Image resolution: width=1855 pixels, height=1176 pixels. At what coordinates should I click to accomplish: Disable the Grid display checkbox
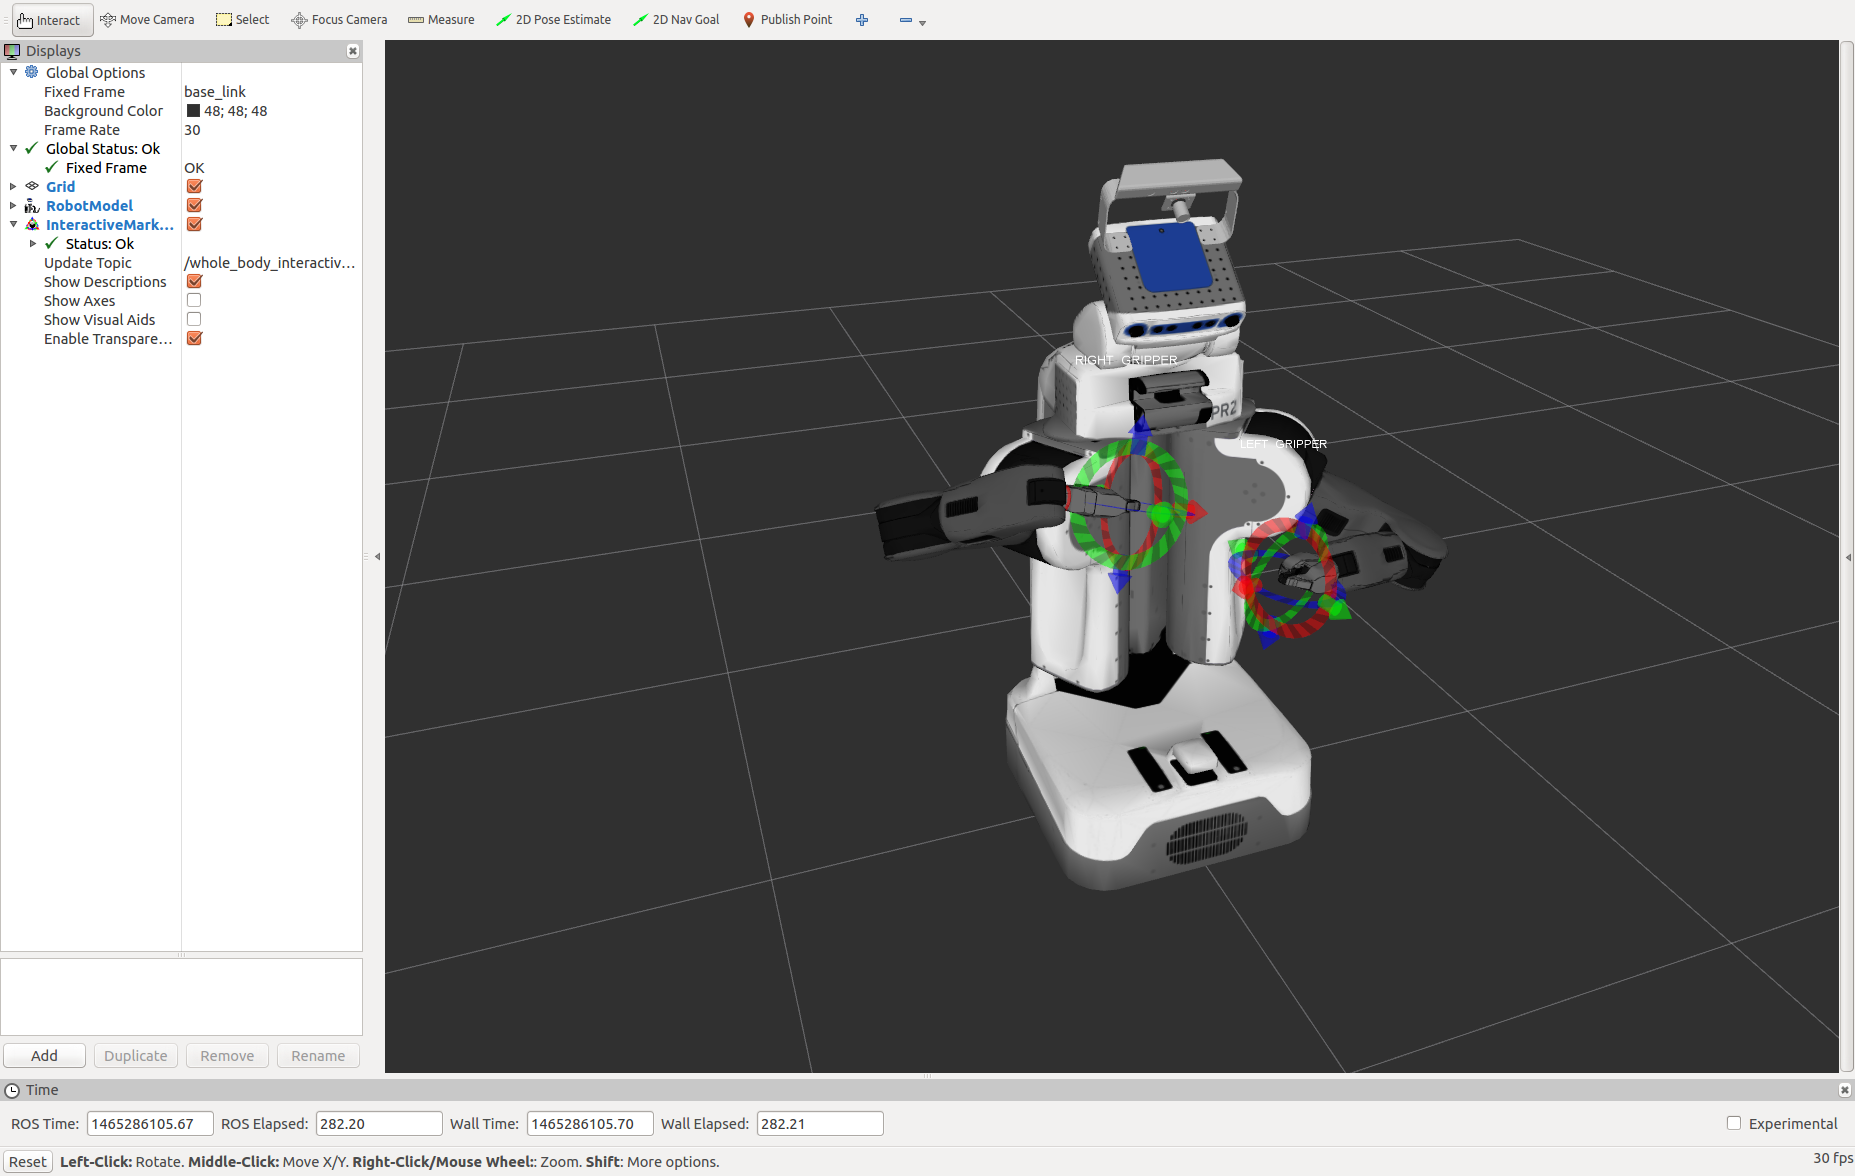194,186
